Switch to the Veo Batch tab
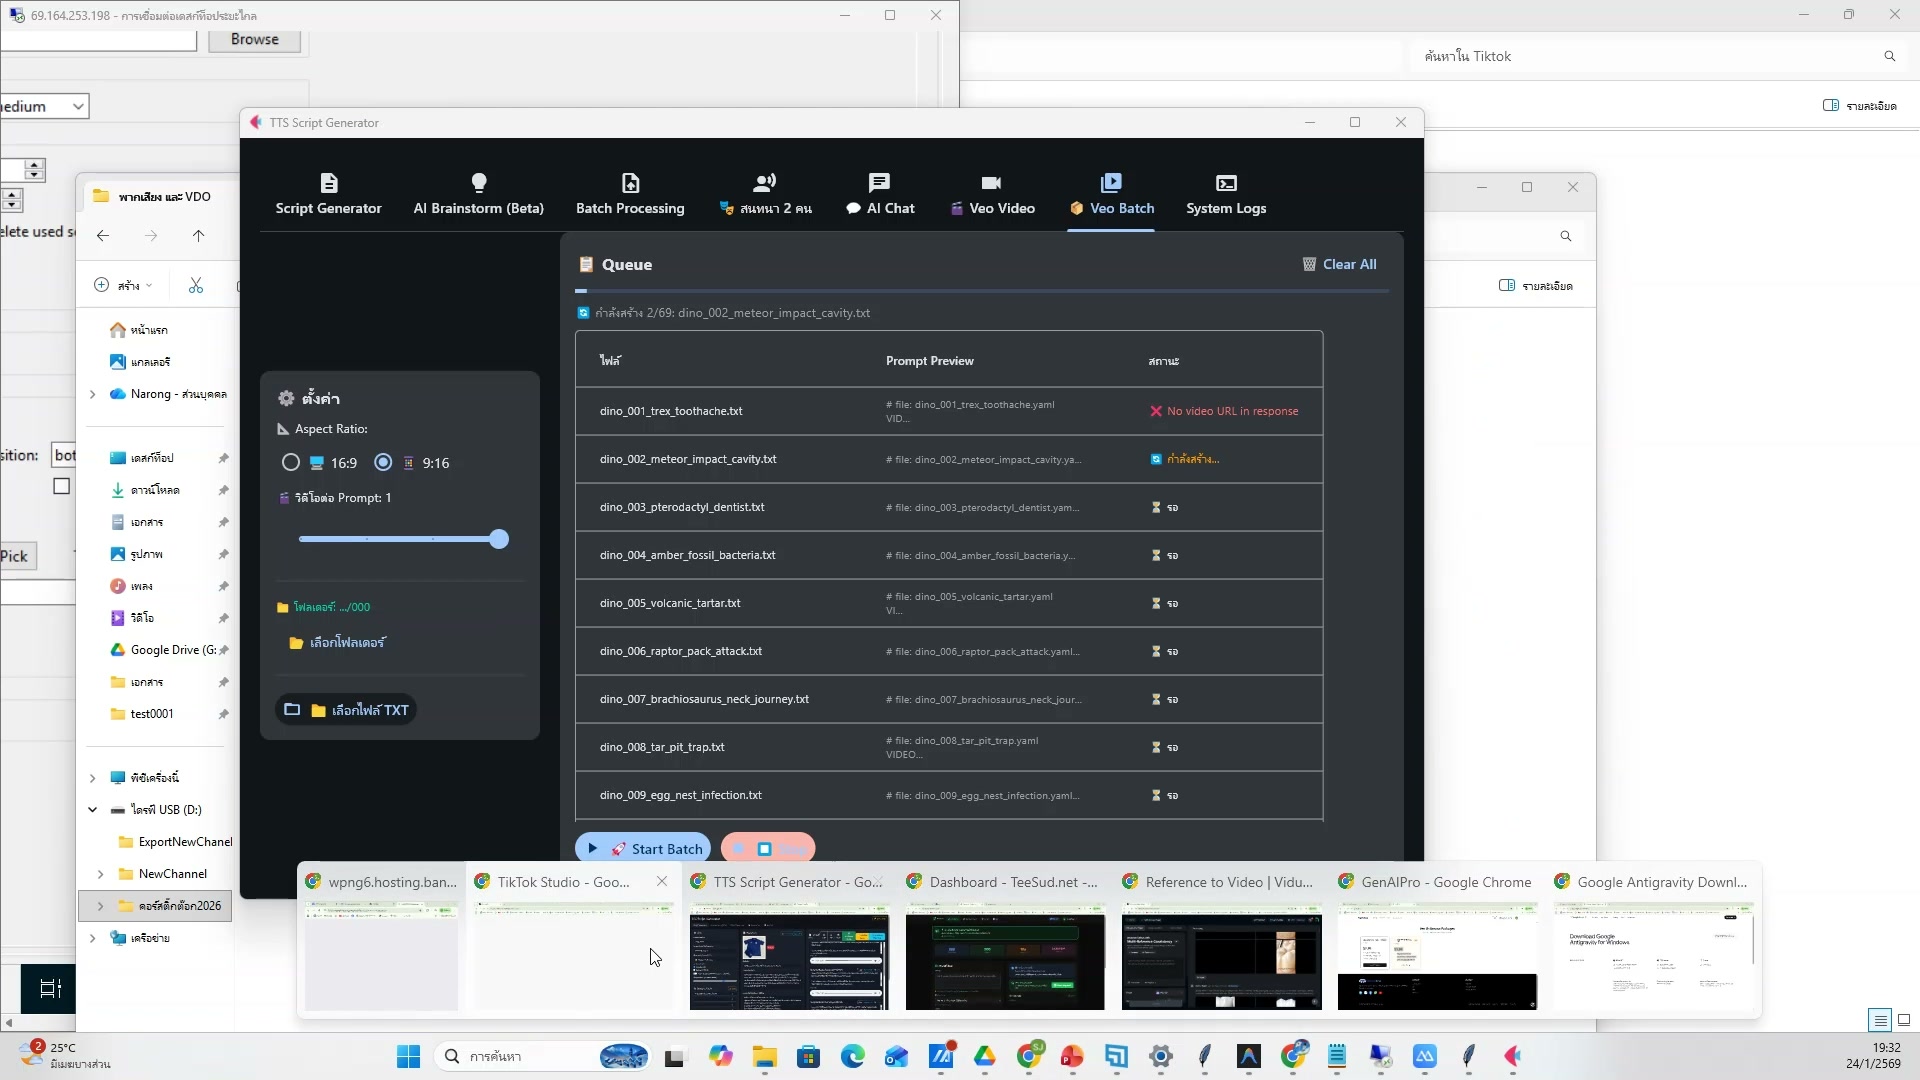The height and width of the screenshot is (1080, 1920). click(x=1111, y=195)
